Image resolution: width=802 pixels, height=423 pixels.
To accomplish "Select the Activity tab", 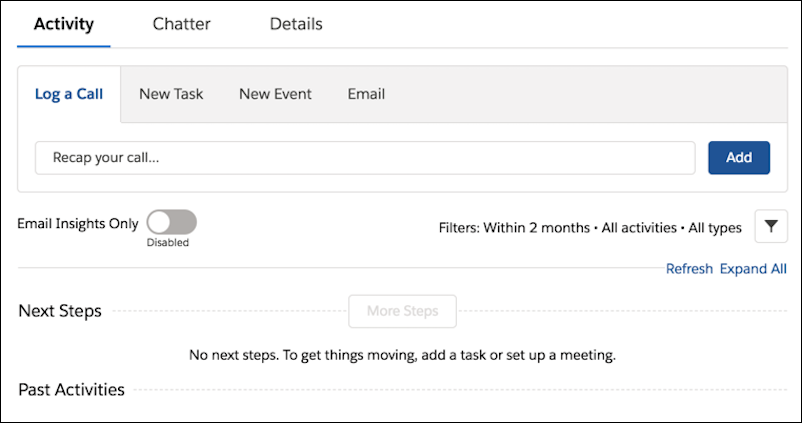I will click(x=64, y=24).
